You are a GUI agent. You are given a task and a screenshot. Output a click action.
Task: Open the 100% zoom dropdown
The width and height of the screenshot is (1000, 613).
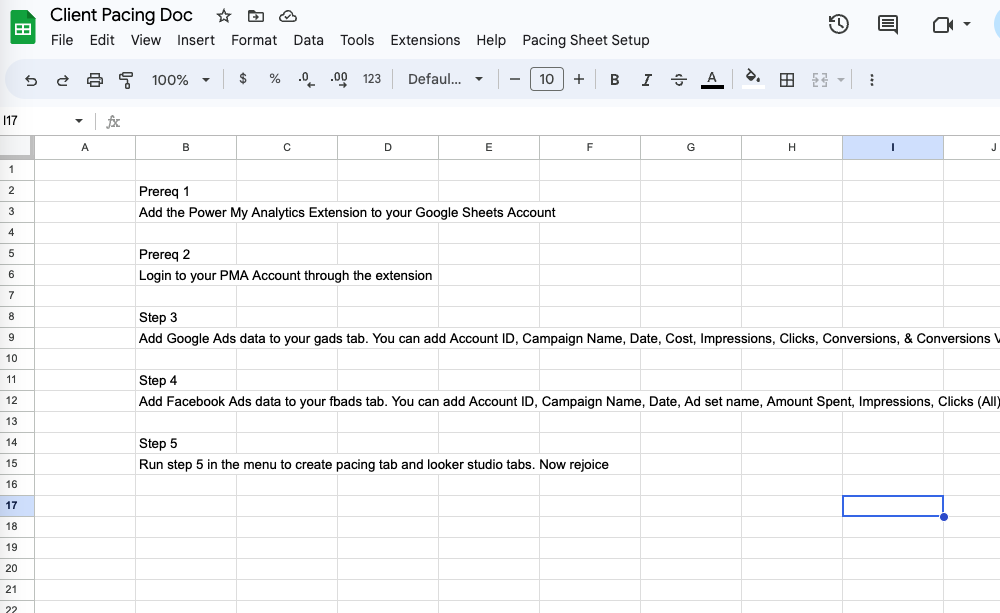pos(180,80)
